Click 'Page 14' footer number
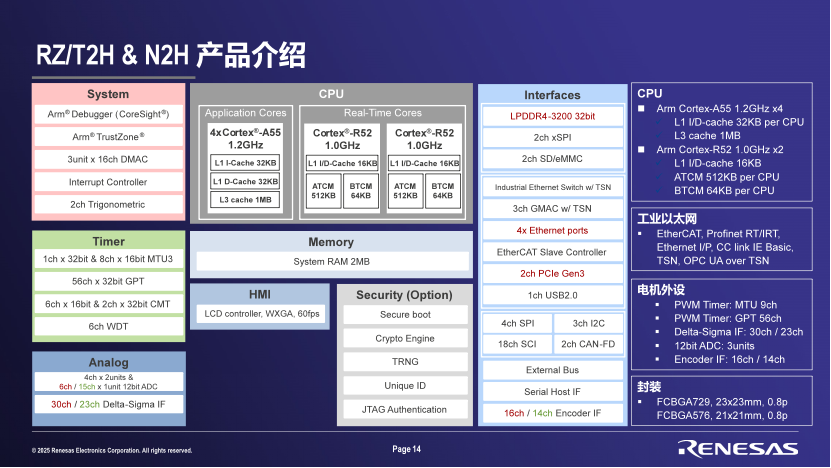Screen dimensions: 831x468 406,449
